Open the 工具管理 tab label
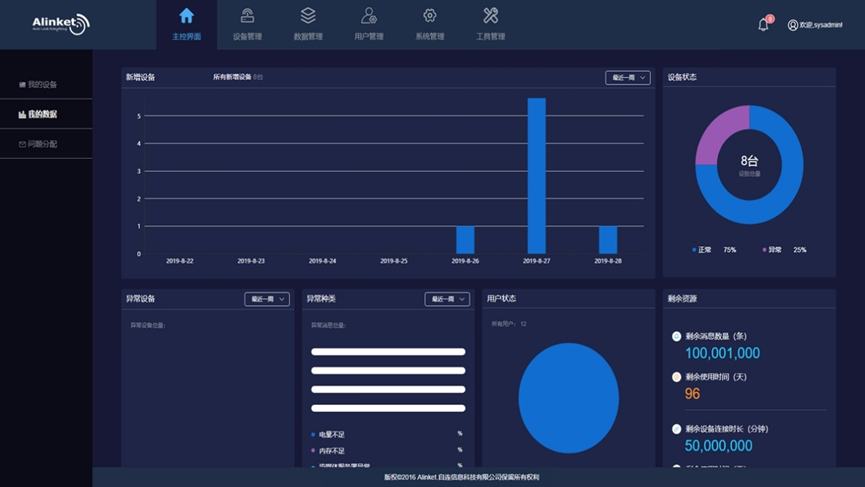This screenshot has width=865, height=487. 490,36
